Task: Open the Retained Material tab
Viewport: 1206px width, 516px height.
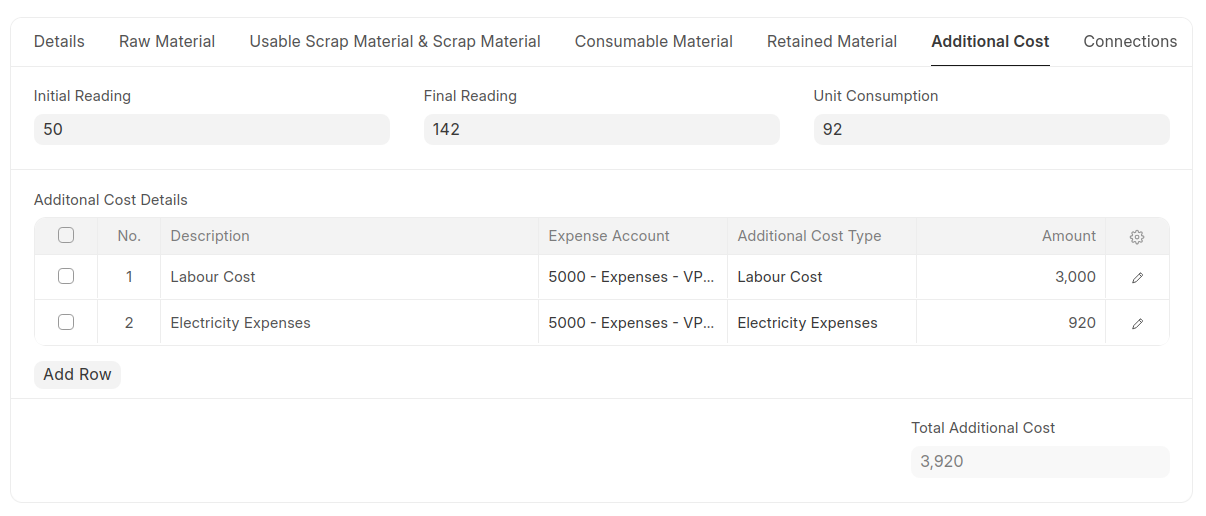Action: 832,42
